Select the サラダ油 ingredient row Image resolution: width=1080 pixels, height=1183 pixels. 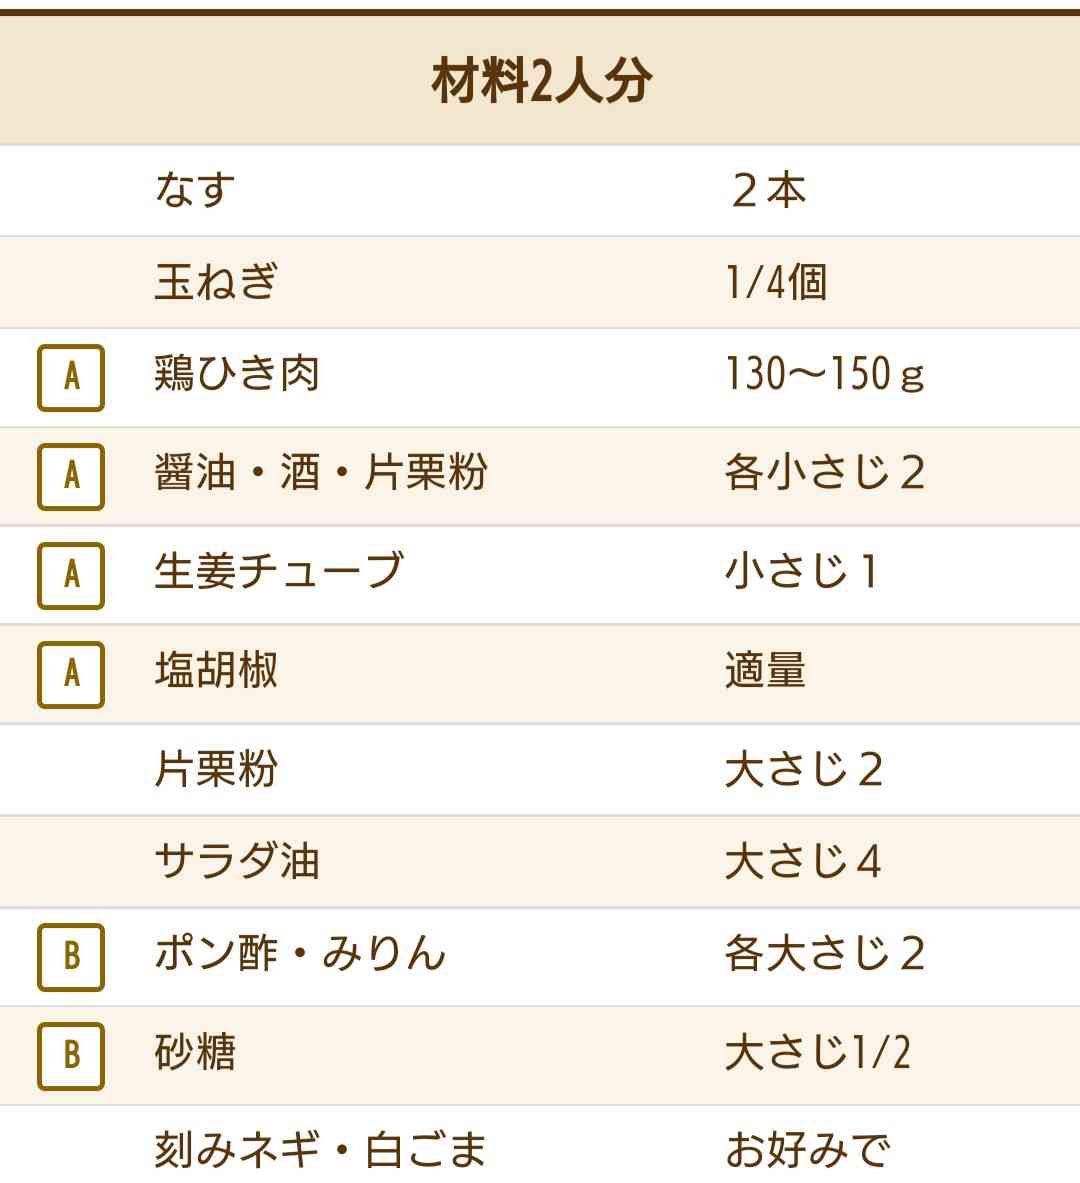[540, 862]
